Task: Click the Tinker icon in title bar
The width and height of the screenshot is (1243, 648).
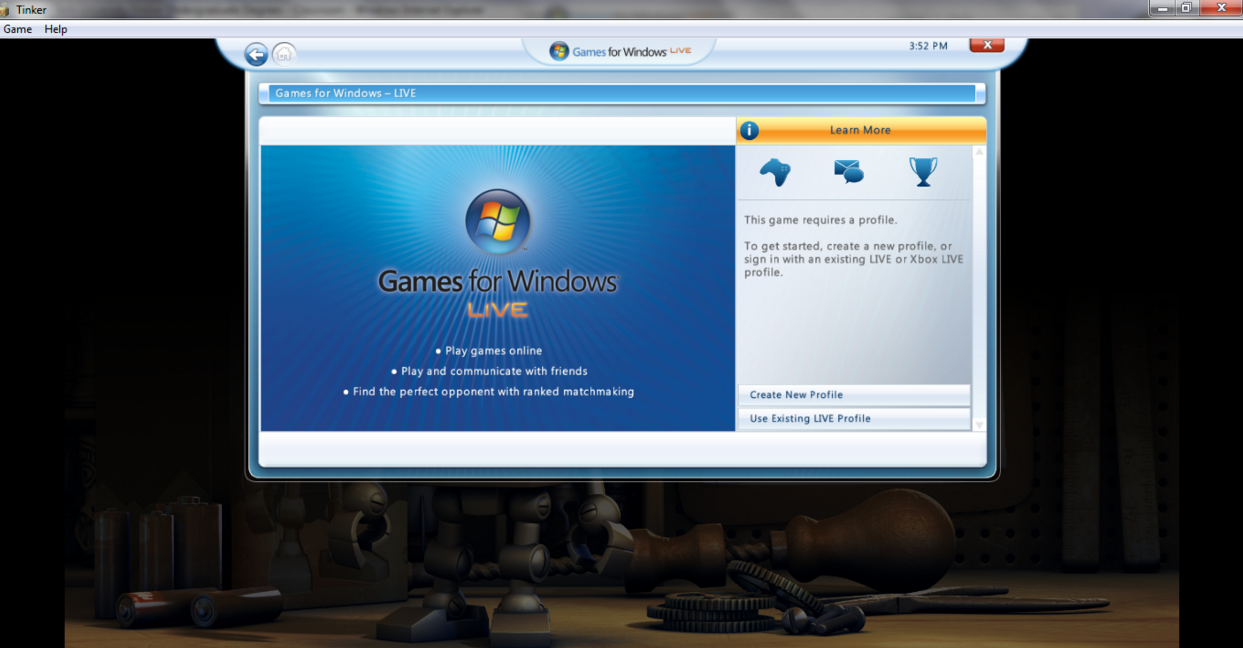Action: pyautogui.click(x=5, y=9)
